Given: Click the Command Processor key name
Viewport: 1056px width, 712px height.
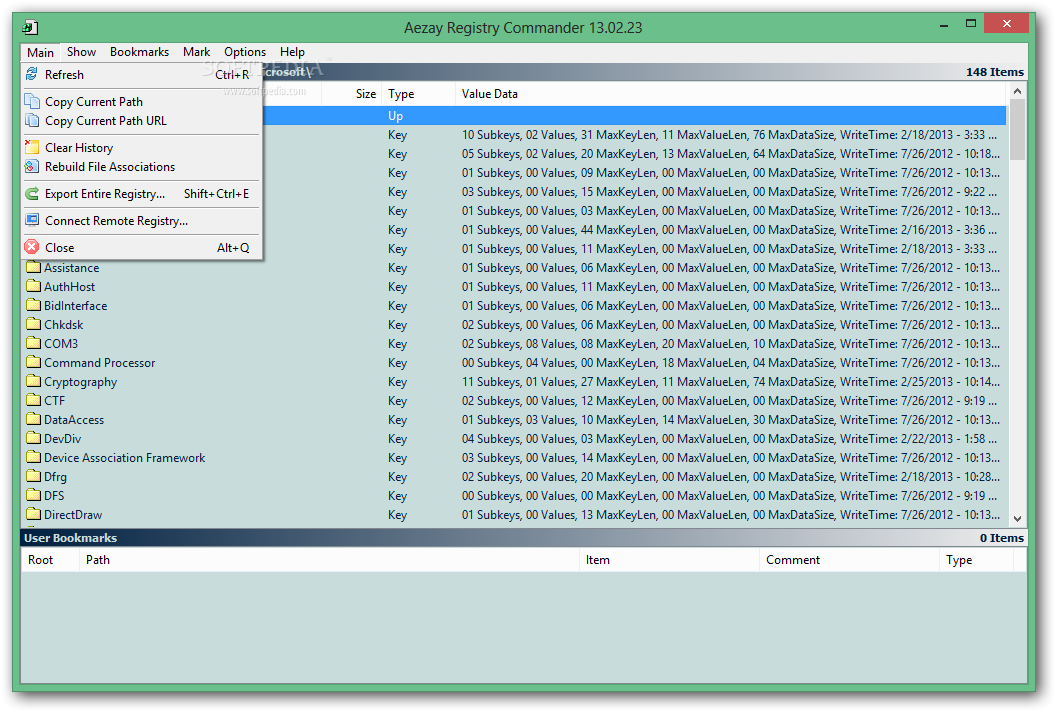Looking at the screenshot, I should click(100, 362).
